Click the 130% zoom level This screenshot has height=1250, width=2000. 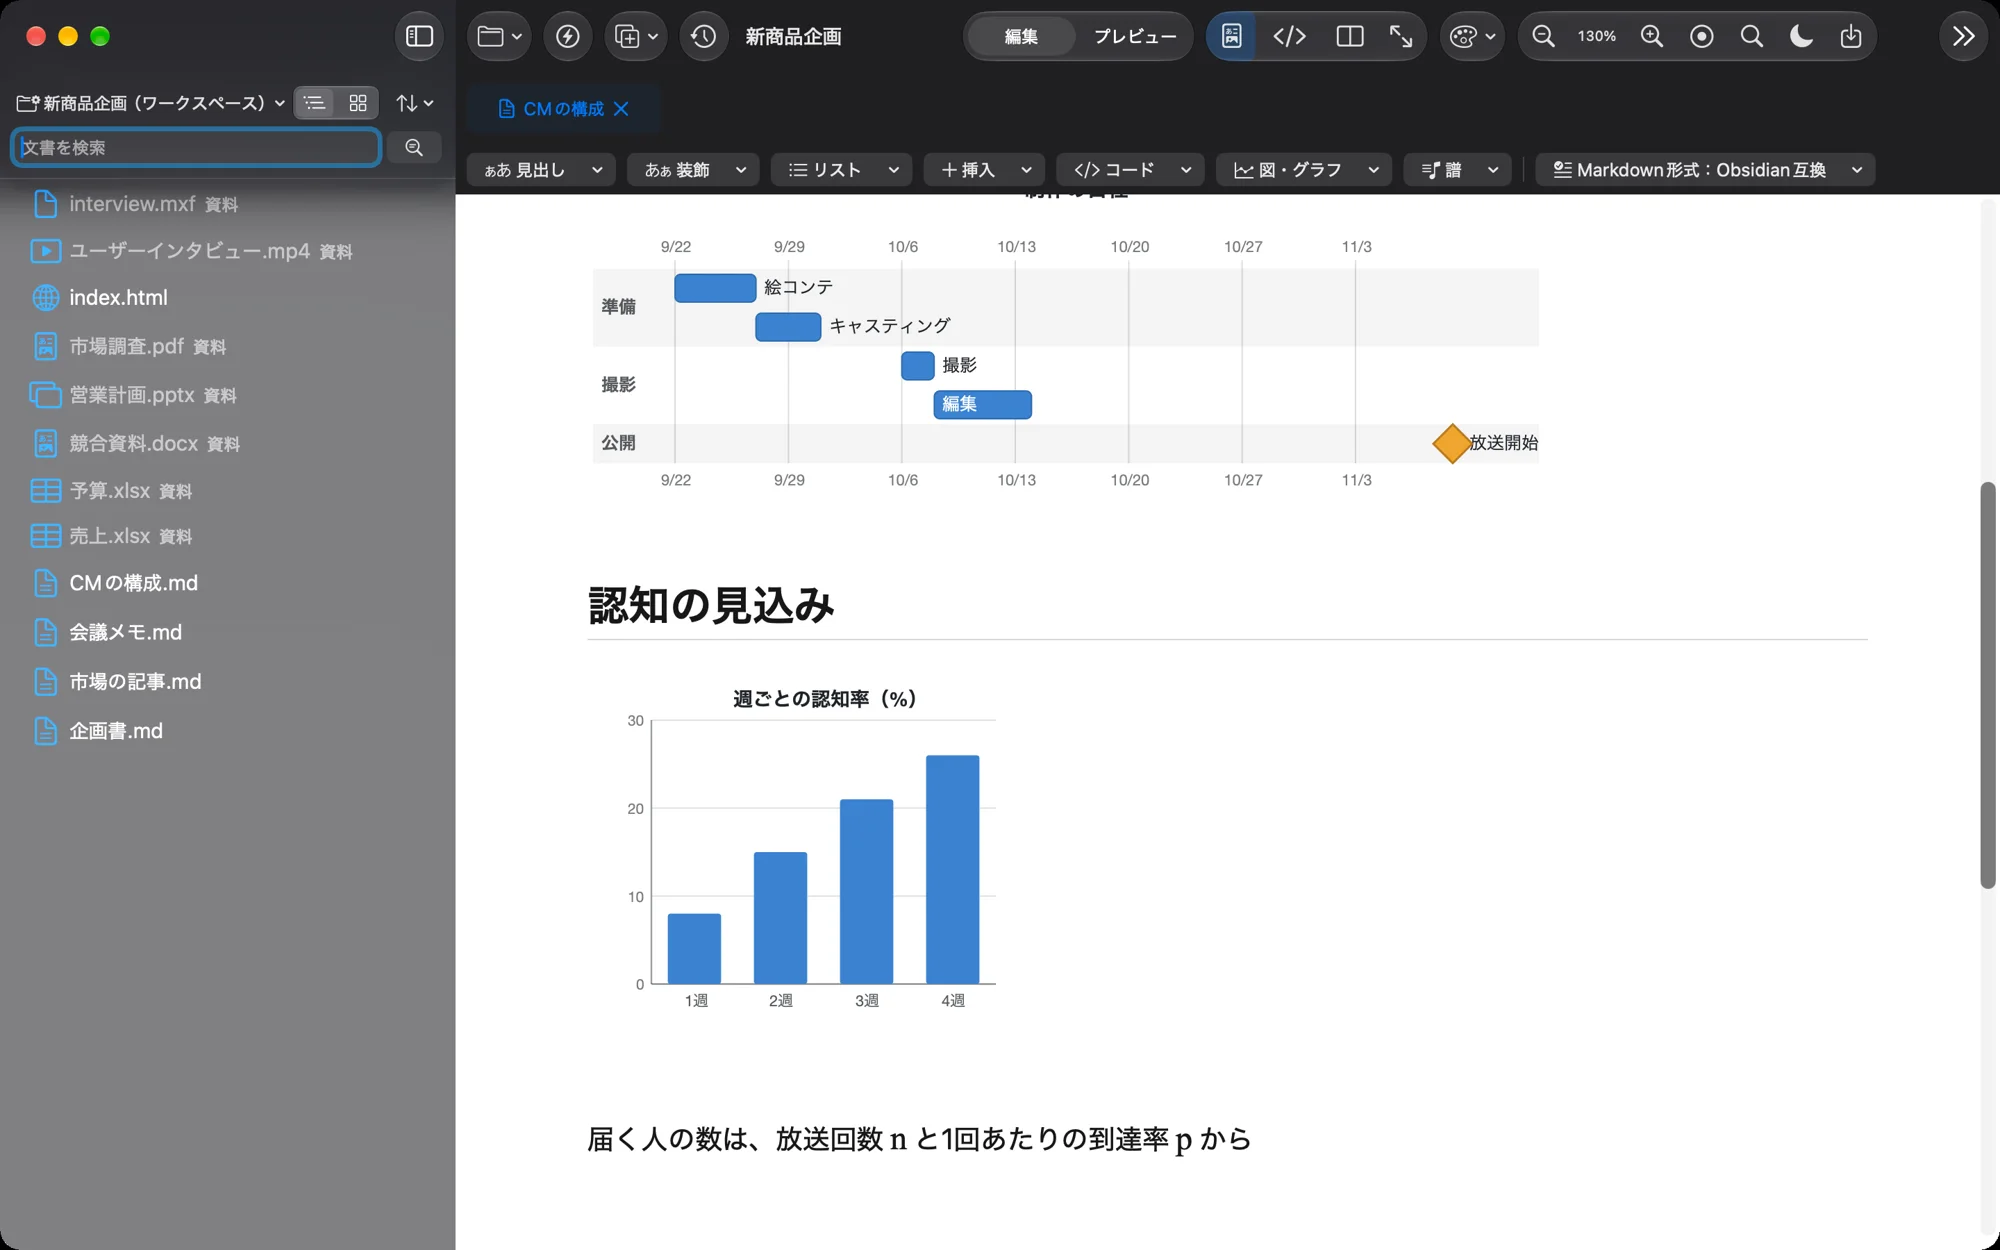1597,36
